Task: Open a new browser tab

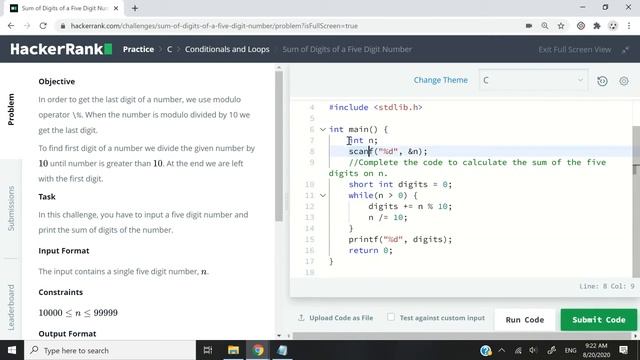Action: [135, 8]
